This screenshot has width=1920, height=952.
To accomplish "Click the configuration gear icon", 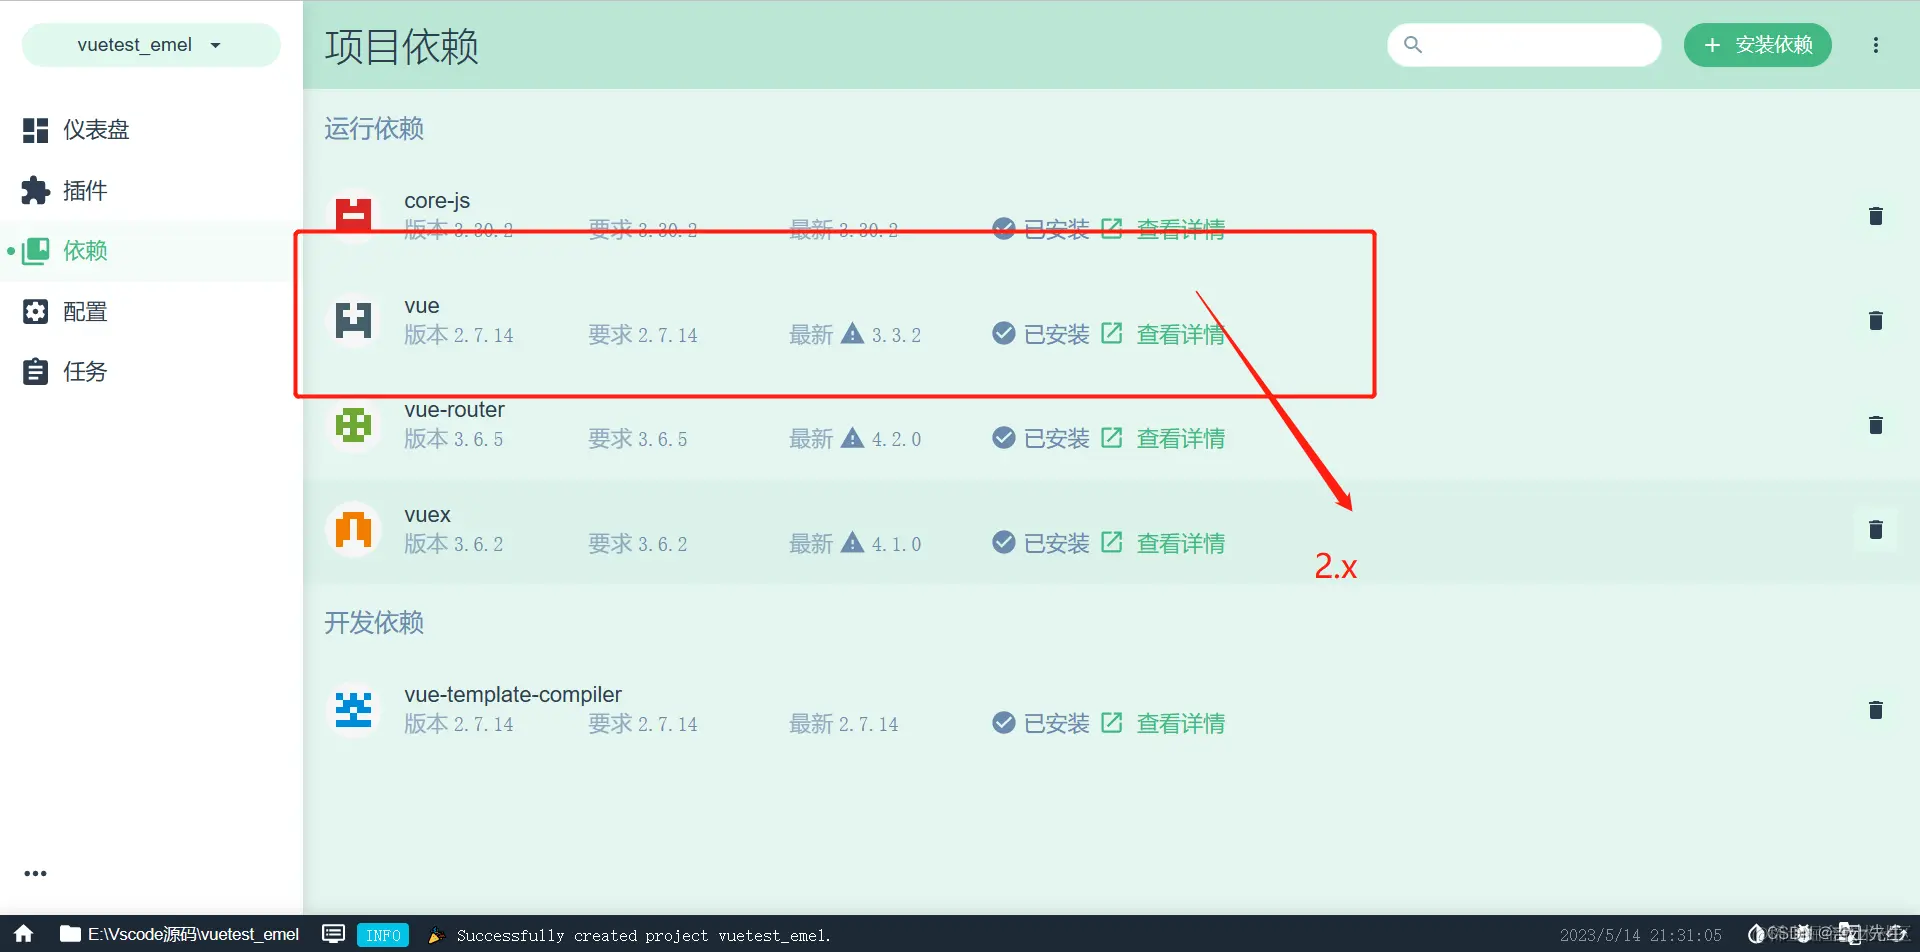I will 36,312.
